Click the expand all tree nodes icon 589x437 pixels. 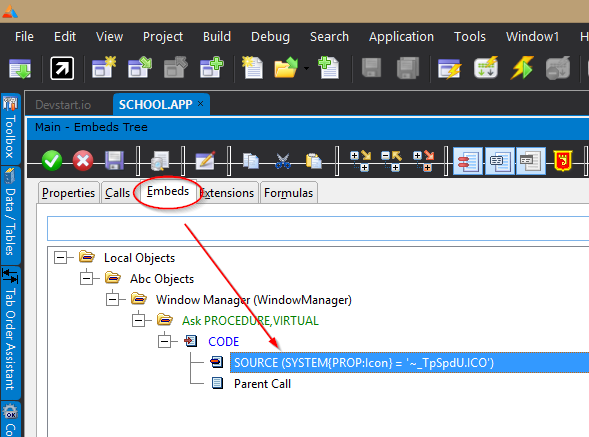(361, 161)
